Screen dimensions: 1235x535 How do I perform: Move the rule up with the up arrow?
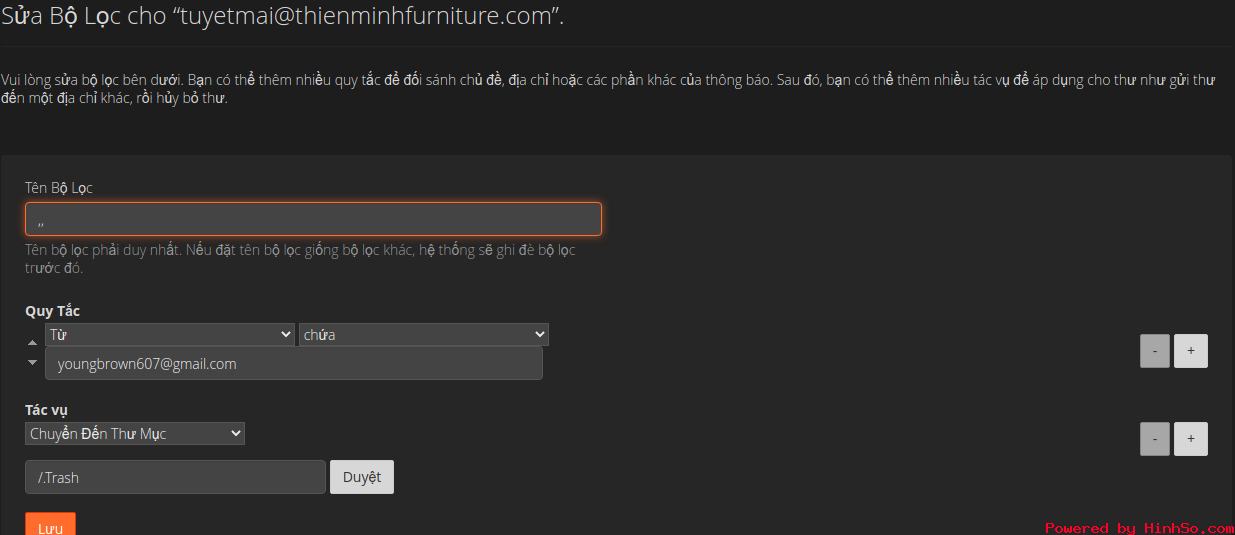point(32,343)
